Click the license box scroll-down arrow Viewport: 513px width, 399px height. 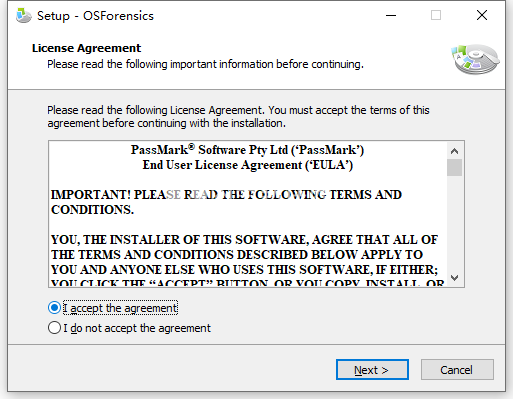coord(454,277)
